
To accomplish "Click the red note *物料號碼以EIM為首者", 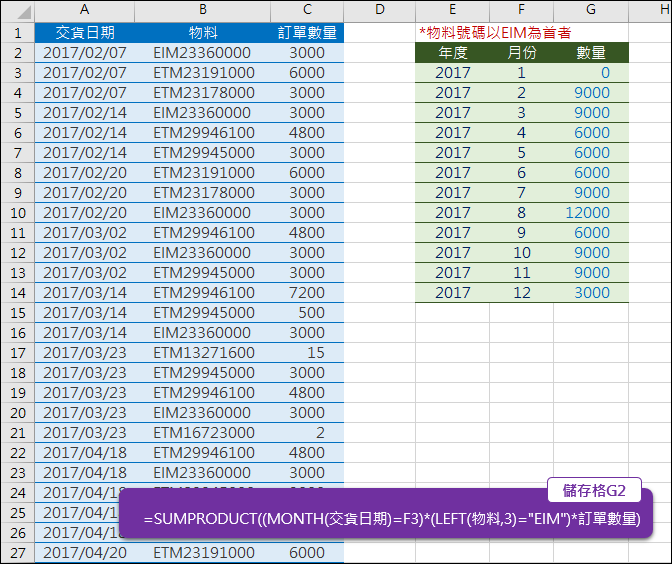I will point(495,33).
